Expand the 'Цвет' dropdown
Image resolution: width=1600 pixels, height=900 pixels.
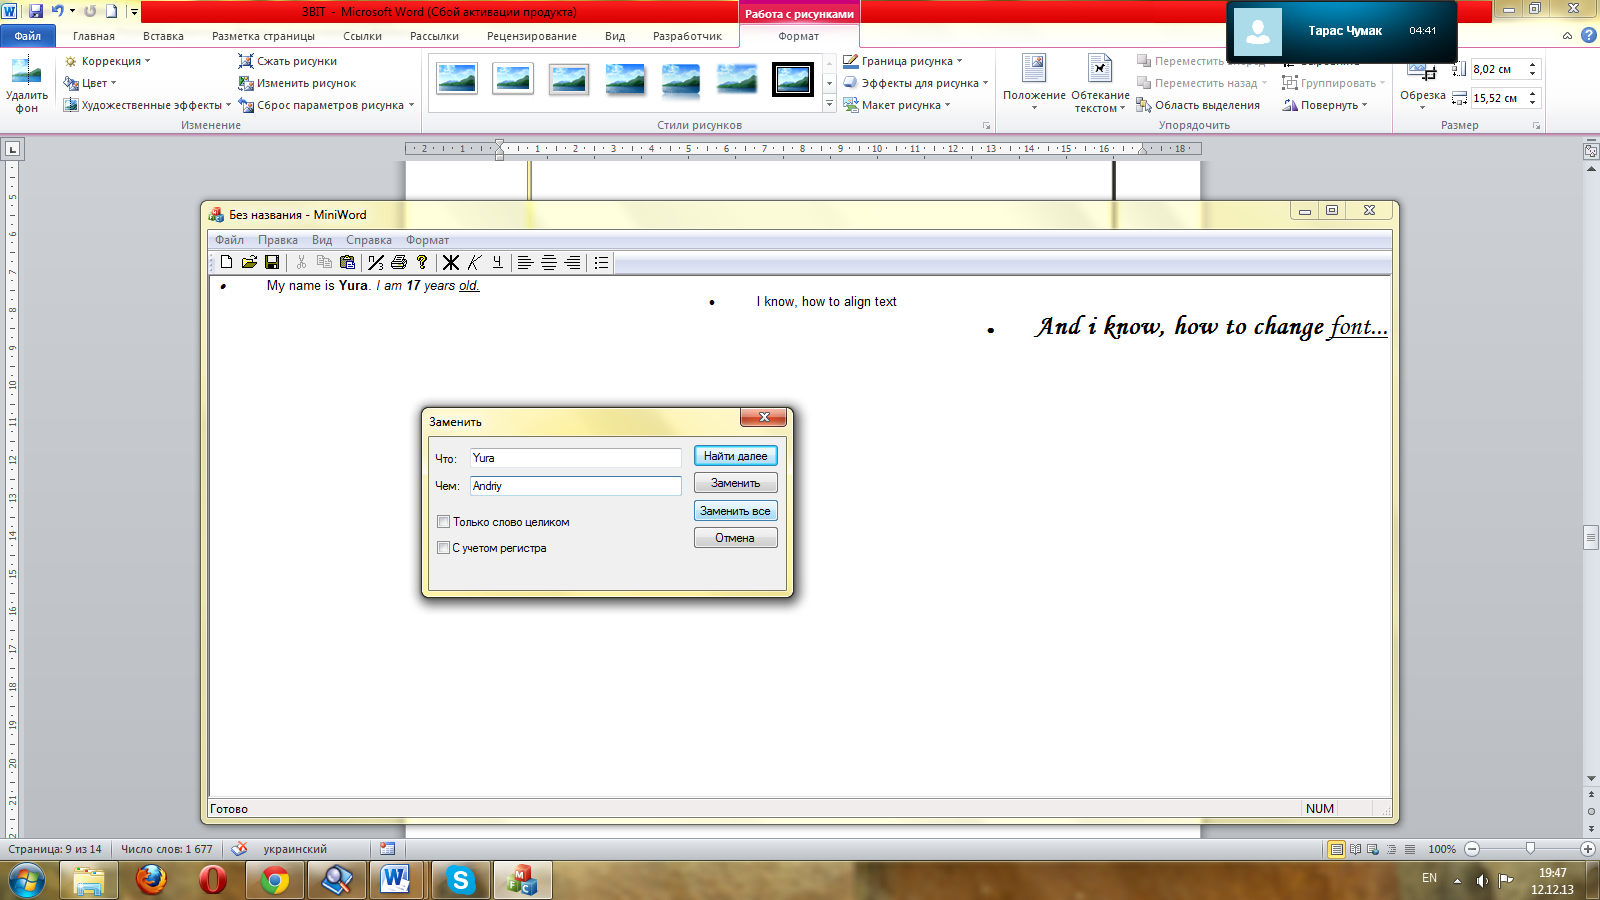click(90, 83)
